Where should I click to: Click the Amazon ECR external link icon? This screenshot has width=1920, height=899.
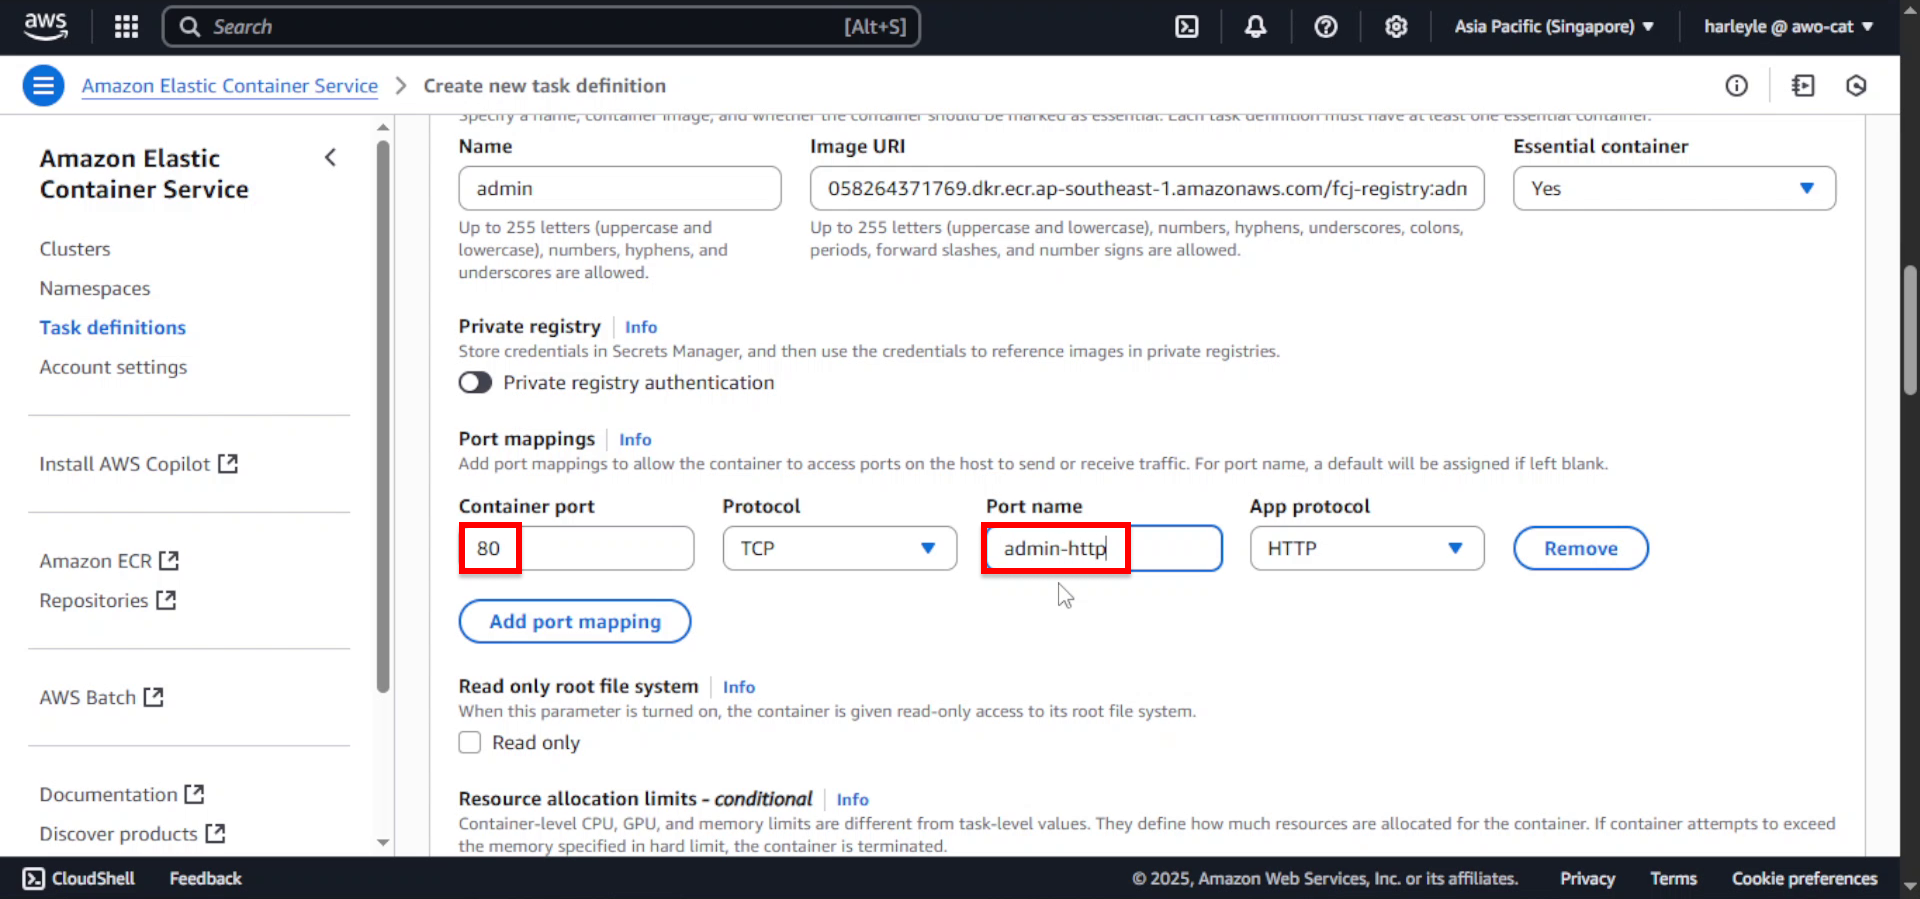click(x=169, y=561)
